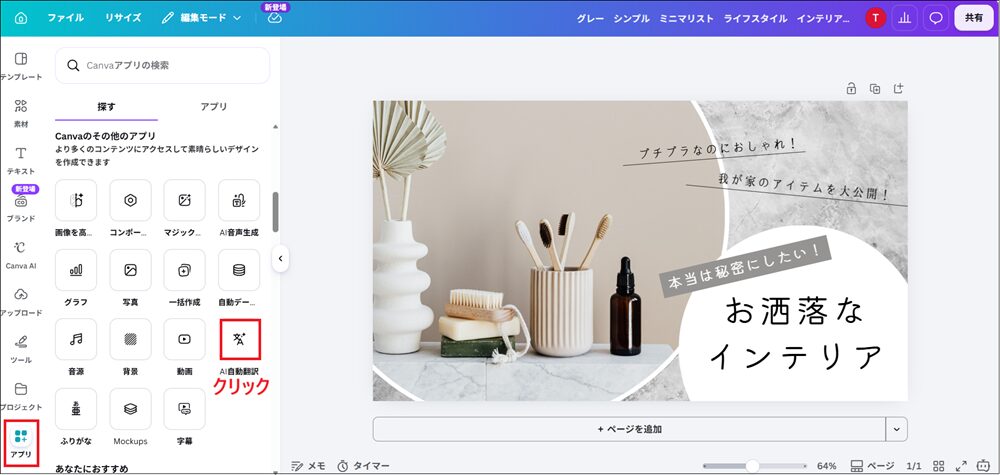Viewport: 1000px width, 475px height.
Task: Open the 素材 elements panel
Action: 21,113
